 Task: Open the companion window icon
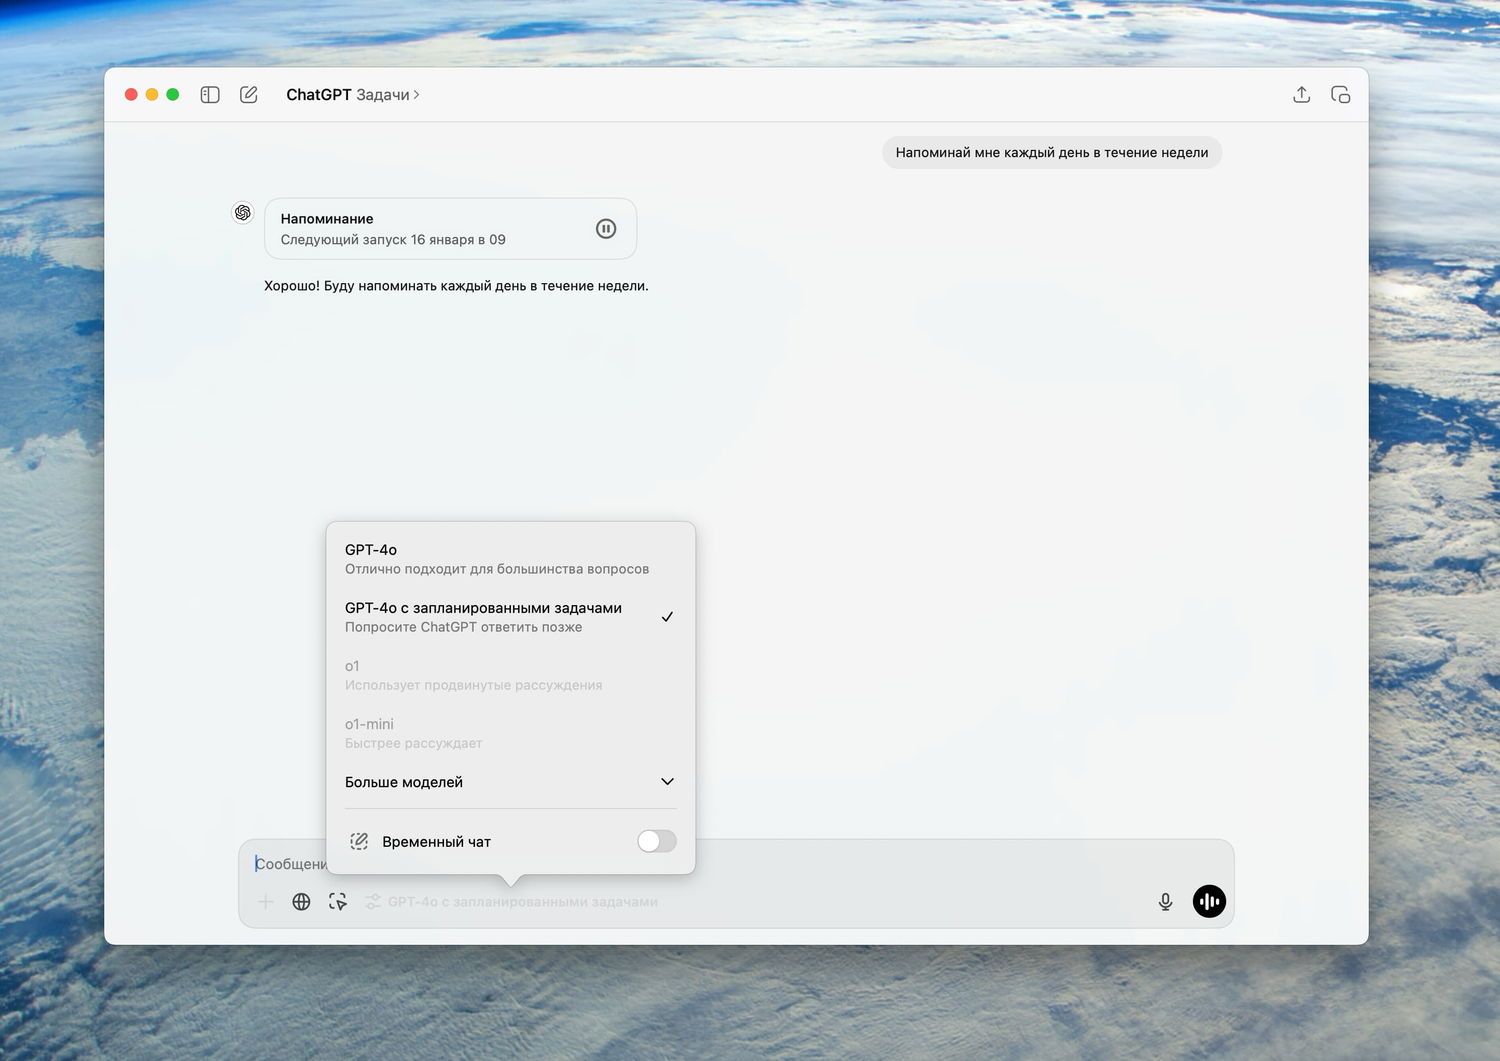tap(1341, 95)
